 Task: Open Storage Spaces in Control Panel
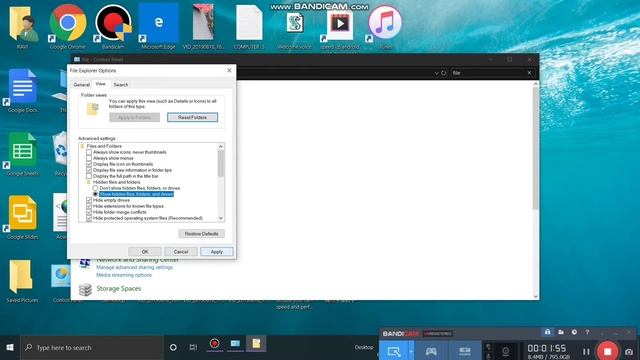coord(119,289)
